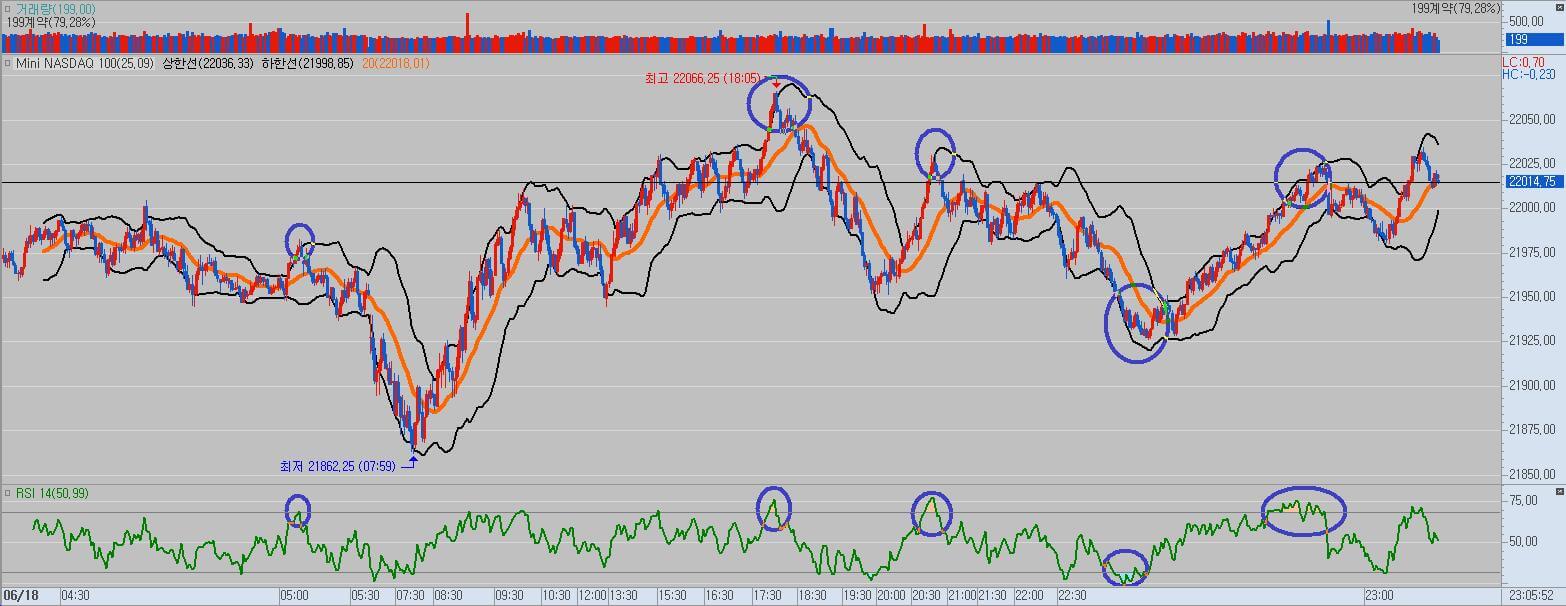Click the 17:30 time axis label

click(x=767, y=595)
